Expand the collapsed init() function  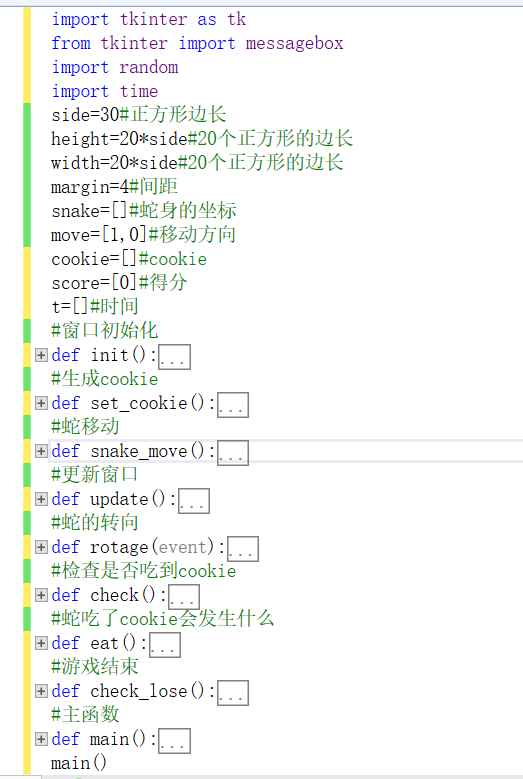[x=41, y=355]
